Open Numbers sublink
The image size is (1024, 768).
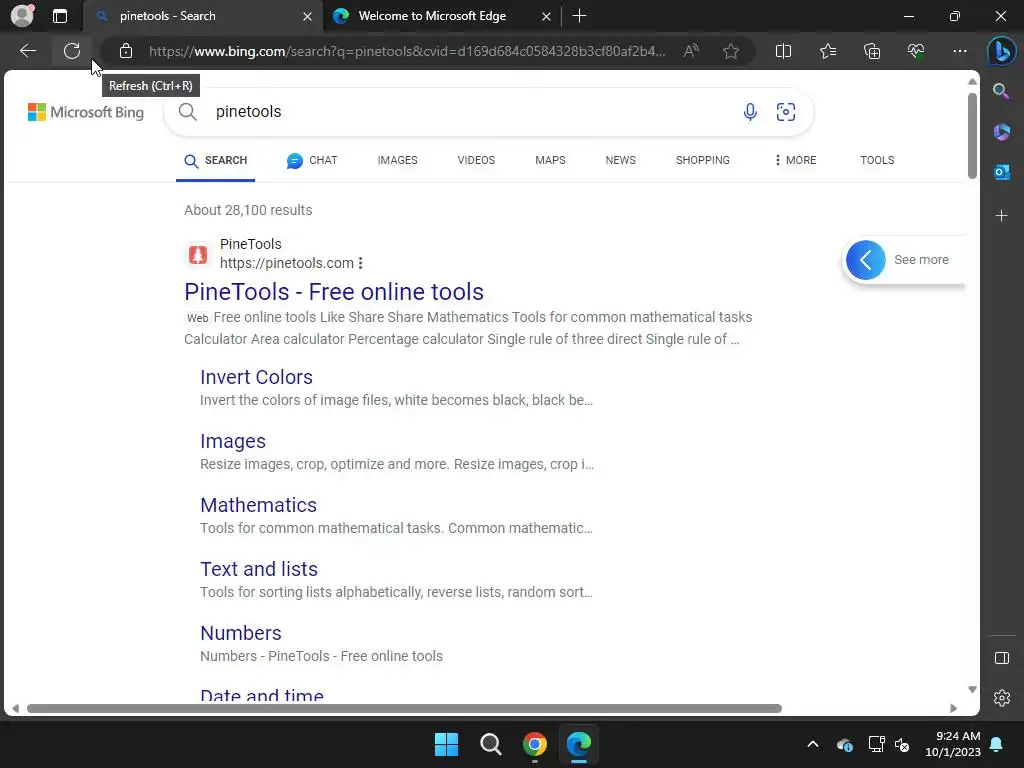click(x=240, y=633)
